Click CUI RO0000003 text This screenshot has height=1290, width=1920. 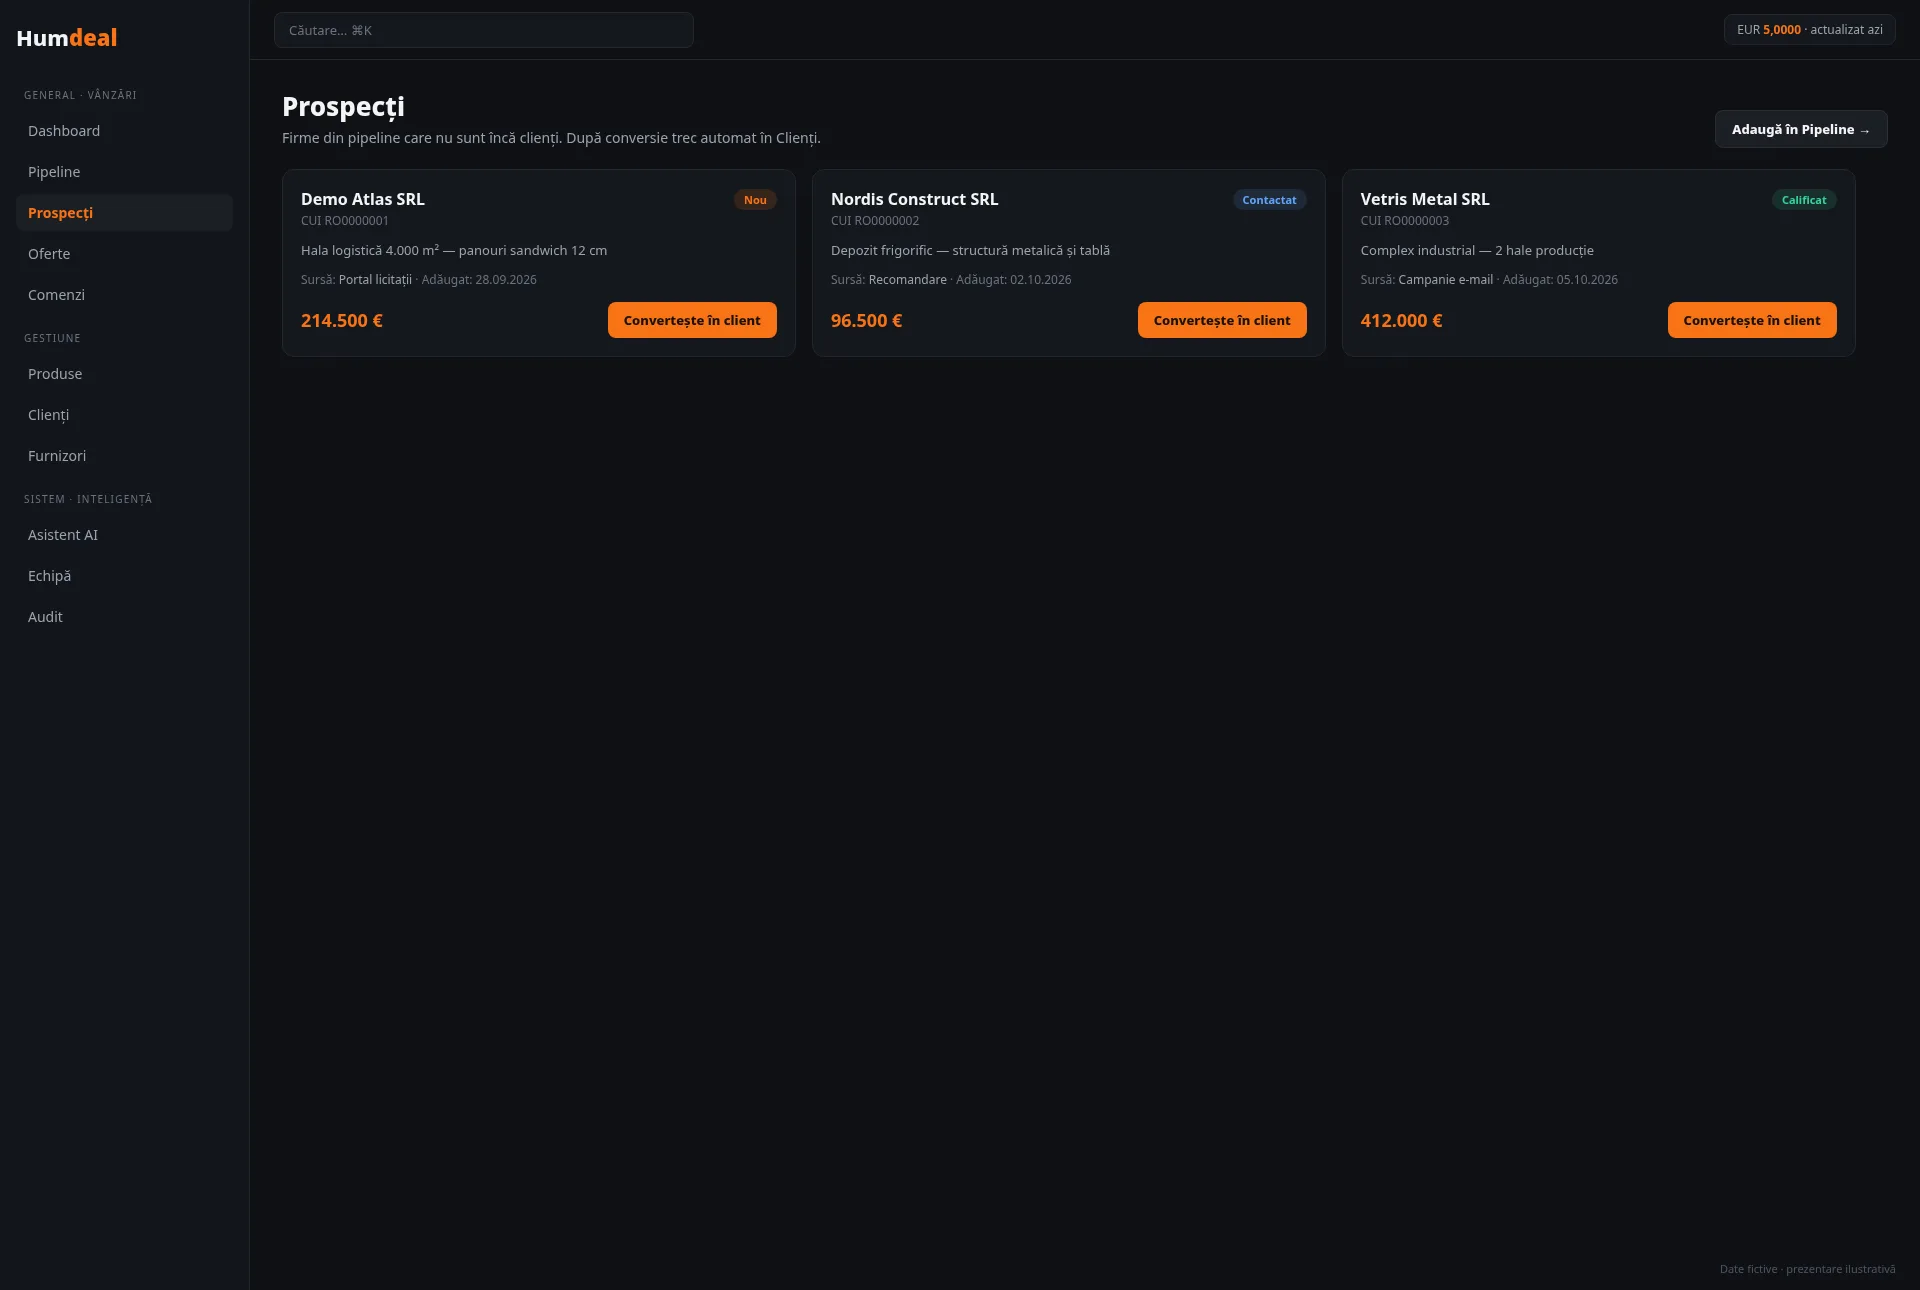(1404, 221)
